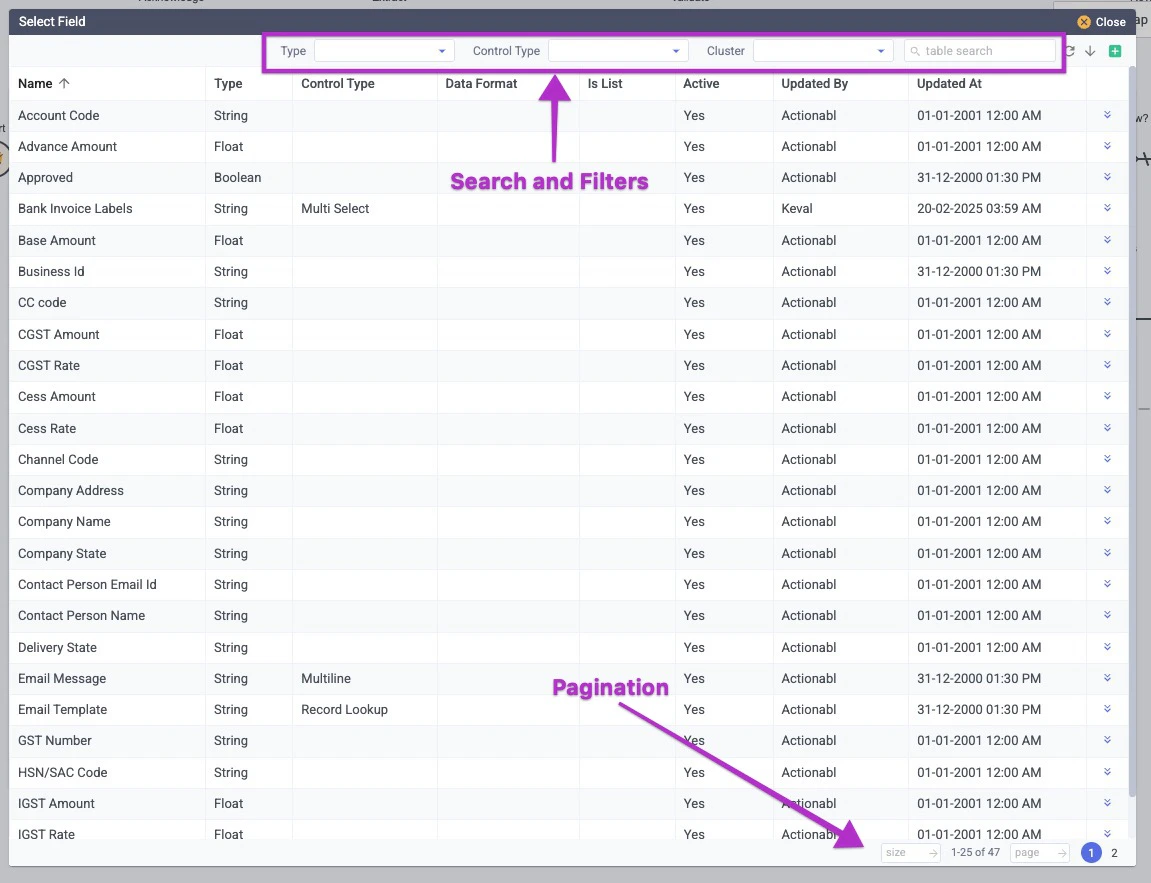Sort by the Active column header
The width and height of the screenshot is (1151, 883).
tap(701, 84)
